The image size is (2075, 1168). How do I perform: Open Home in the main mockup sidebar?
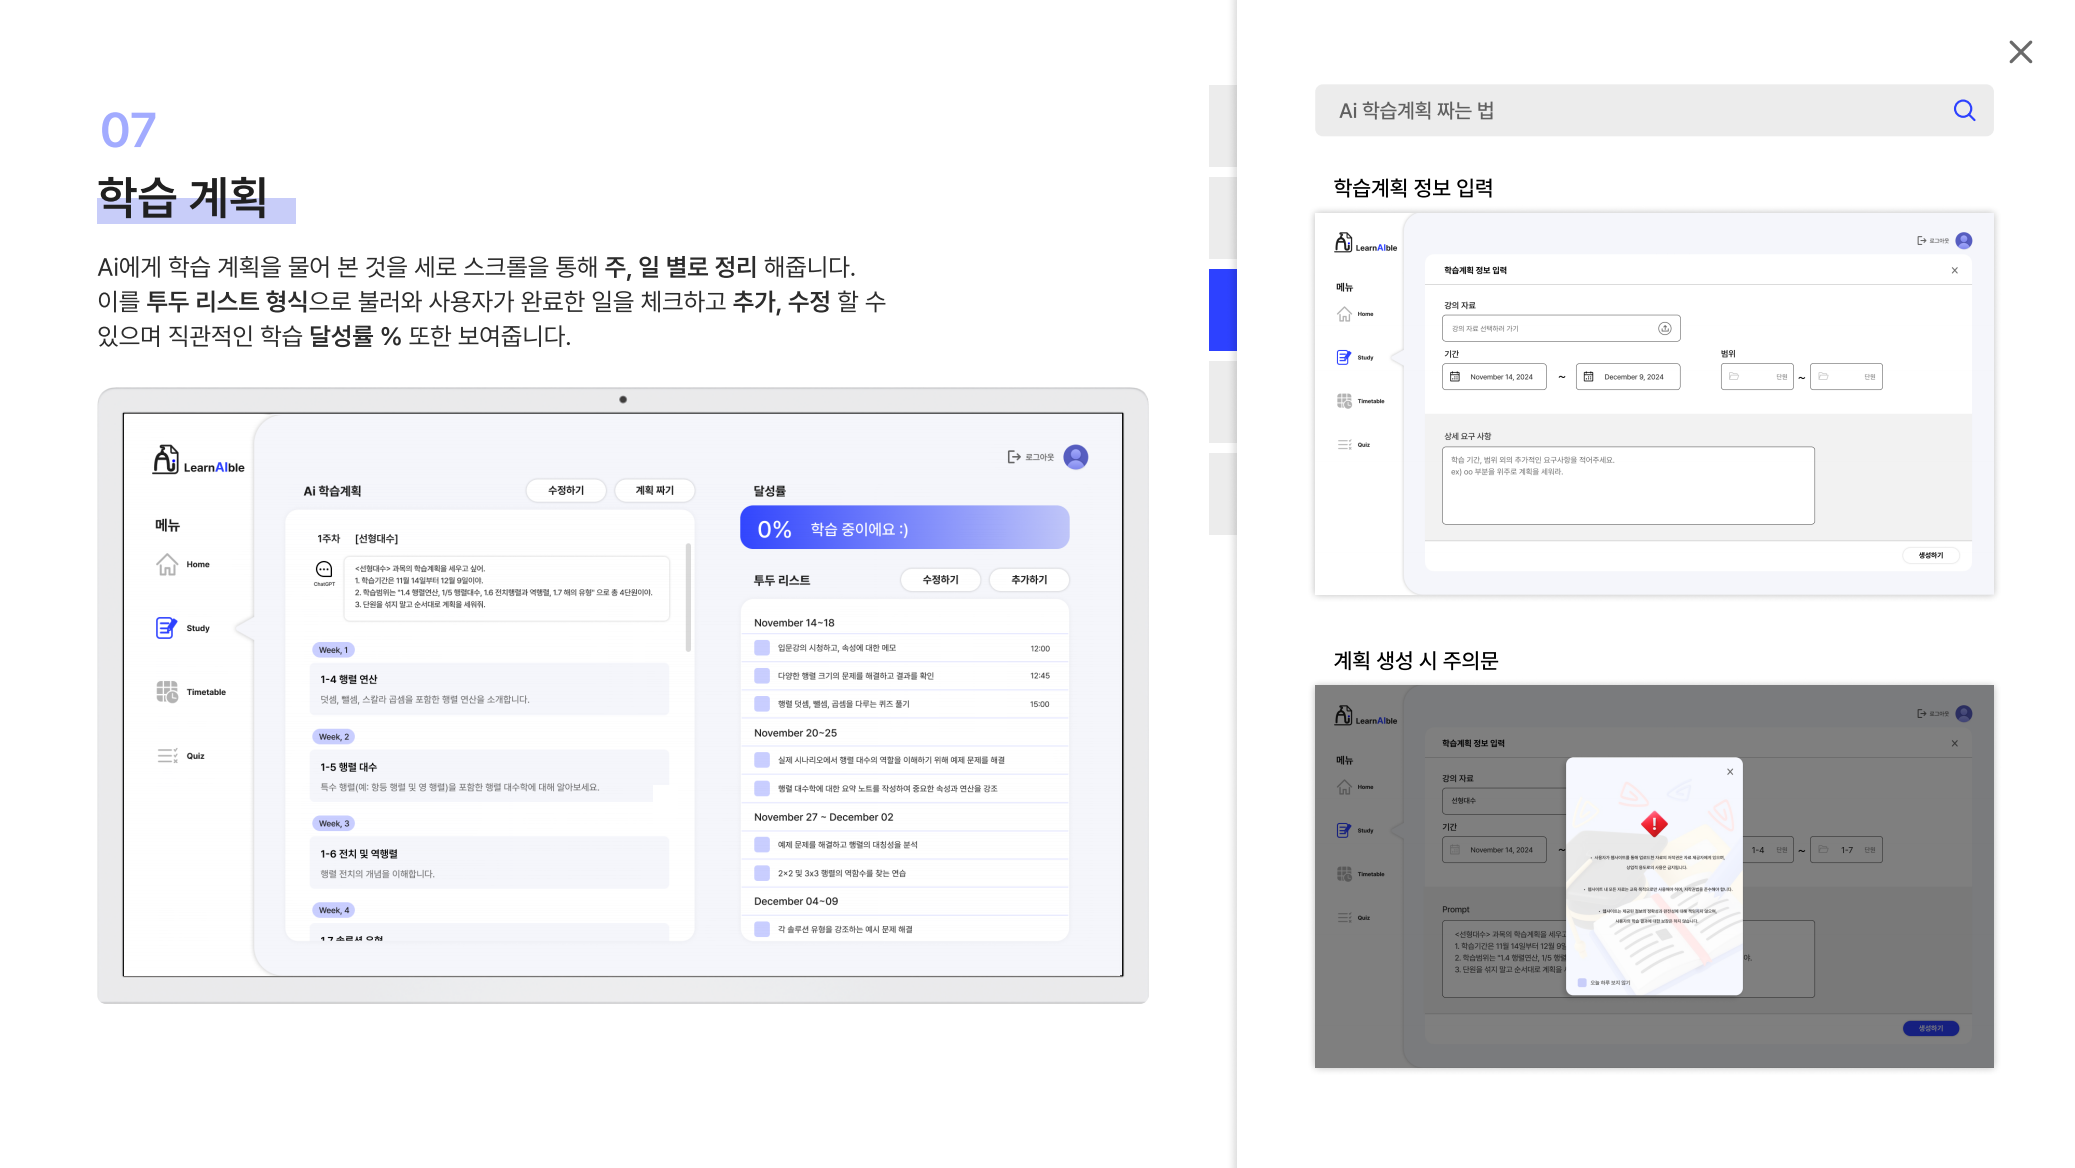167,565
